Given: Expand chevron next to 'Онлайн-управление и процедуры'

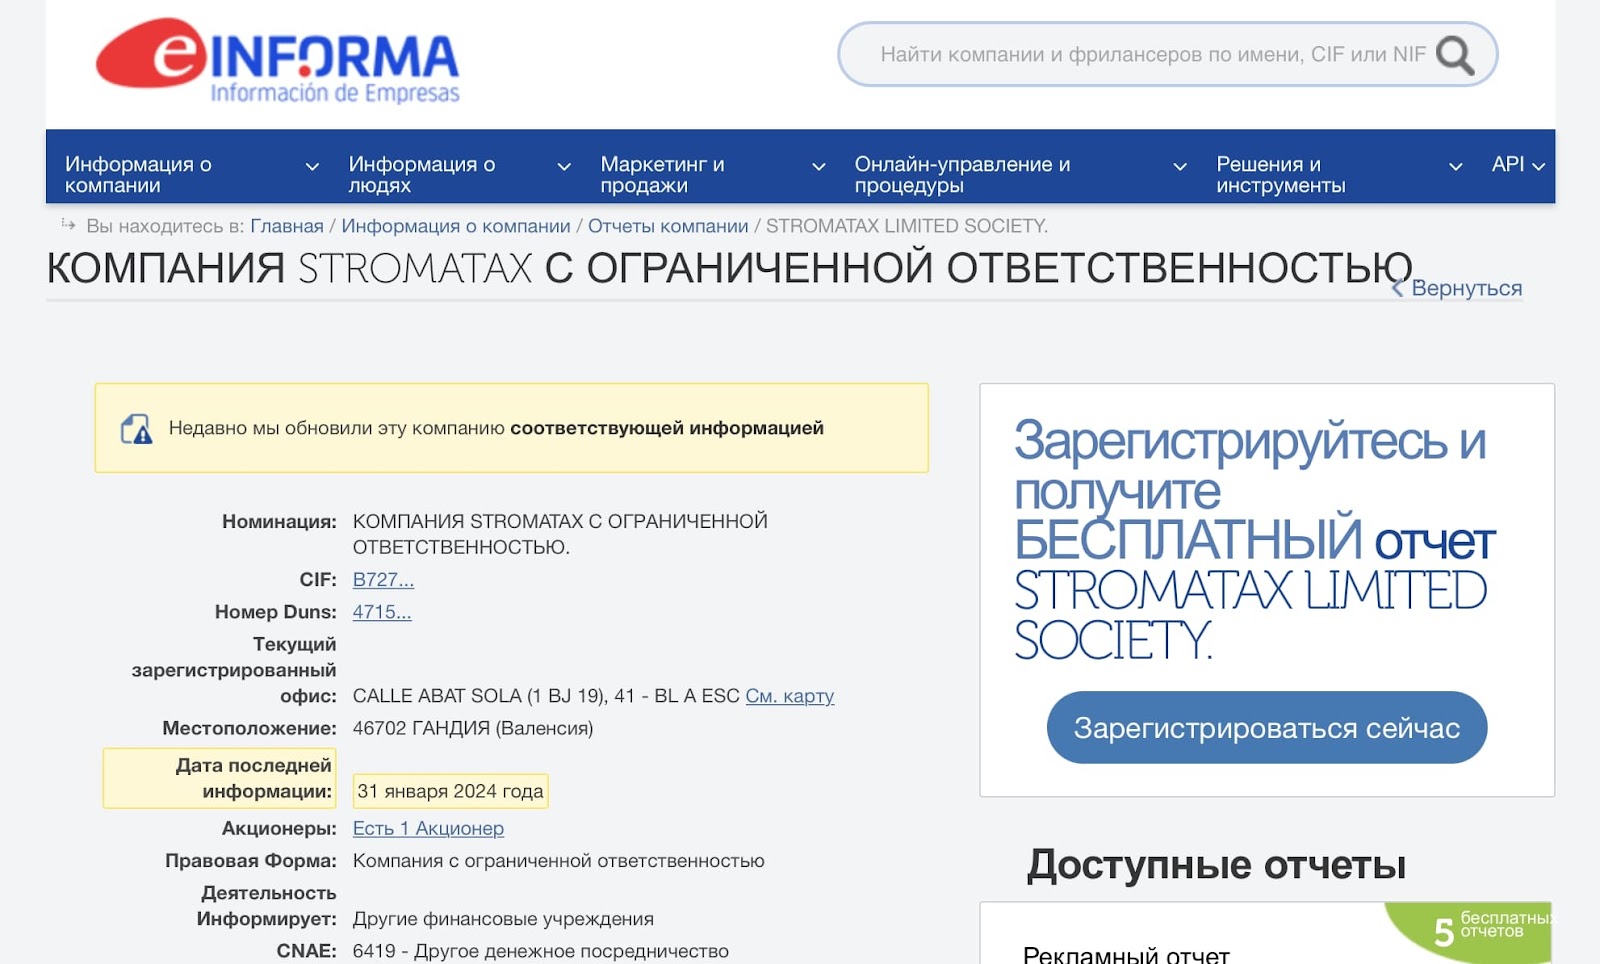Looking at the screenshot, I should click(1180, 166).
